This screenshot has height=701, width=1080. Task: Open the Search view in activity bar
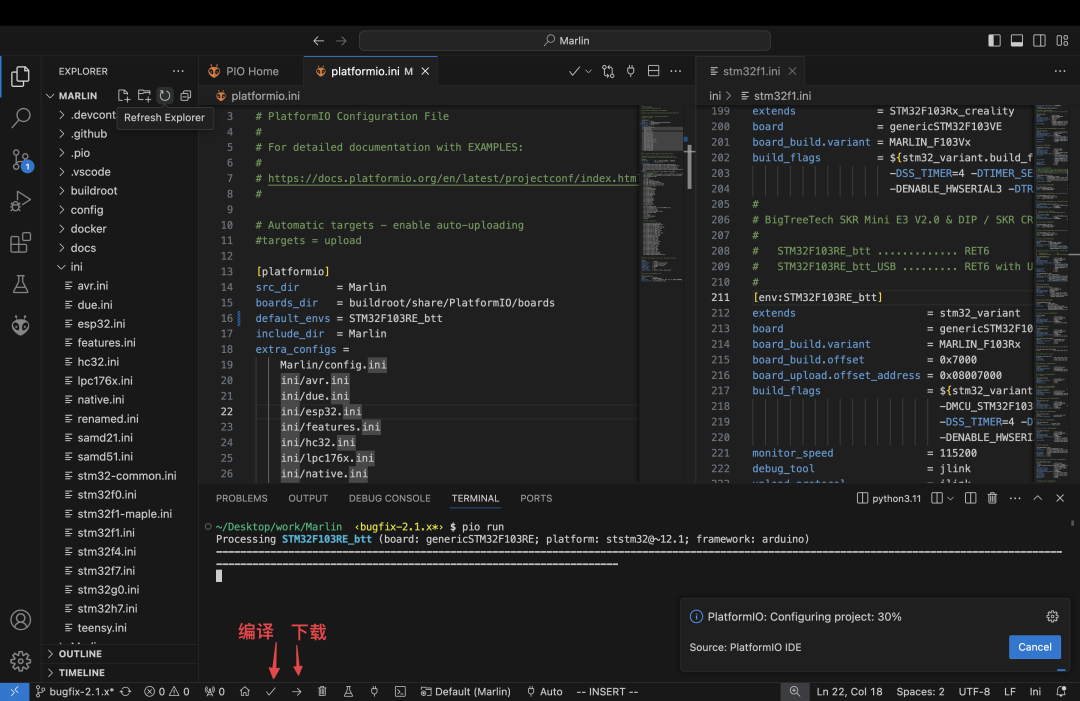coord(20,118)
